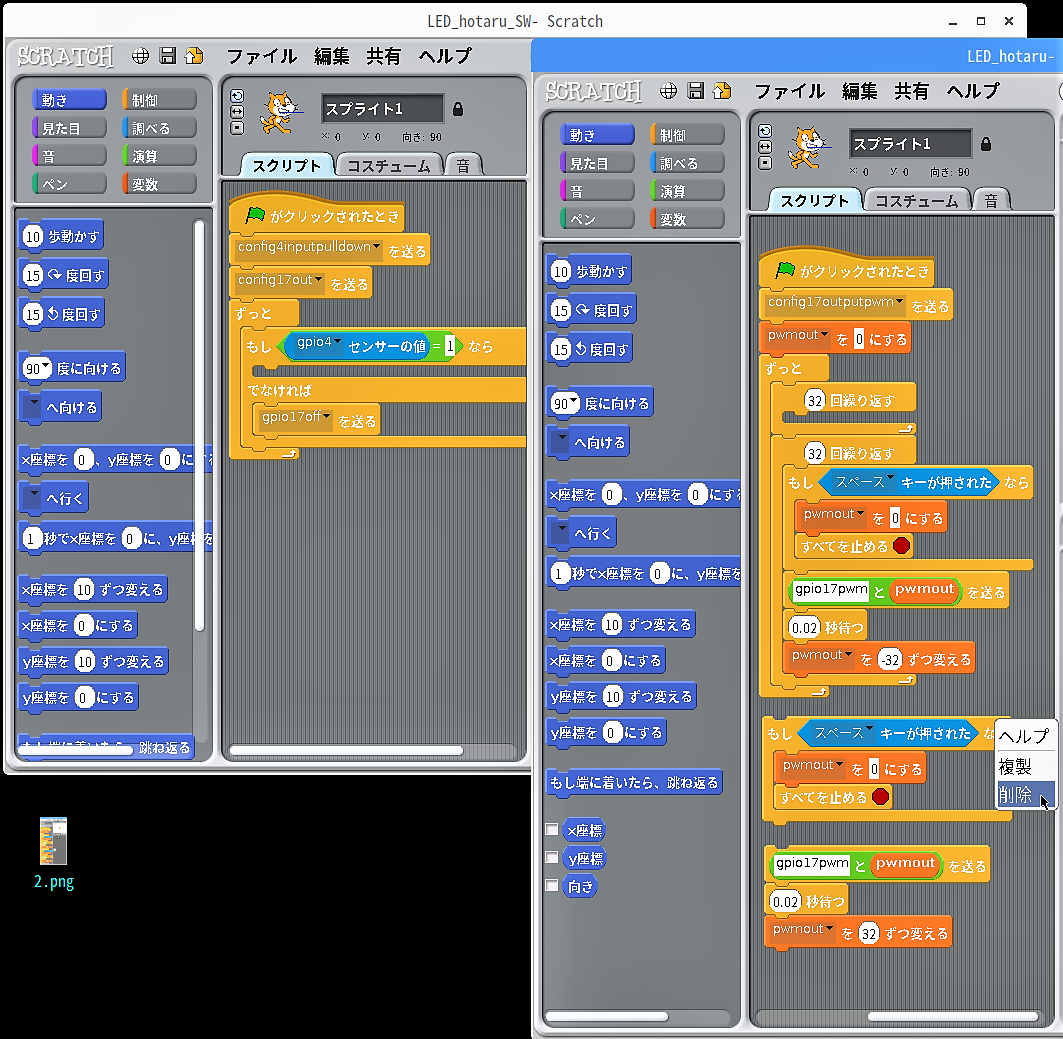Select the cat sprite thumbnail in back window
1063x1039 pixels.
279,113
